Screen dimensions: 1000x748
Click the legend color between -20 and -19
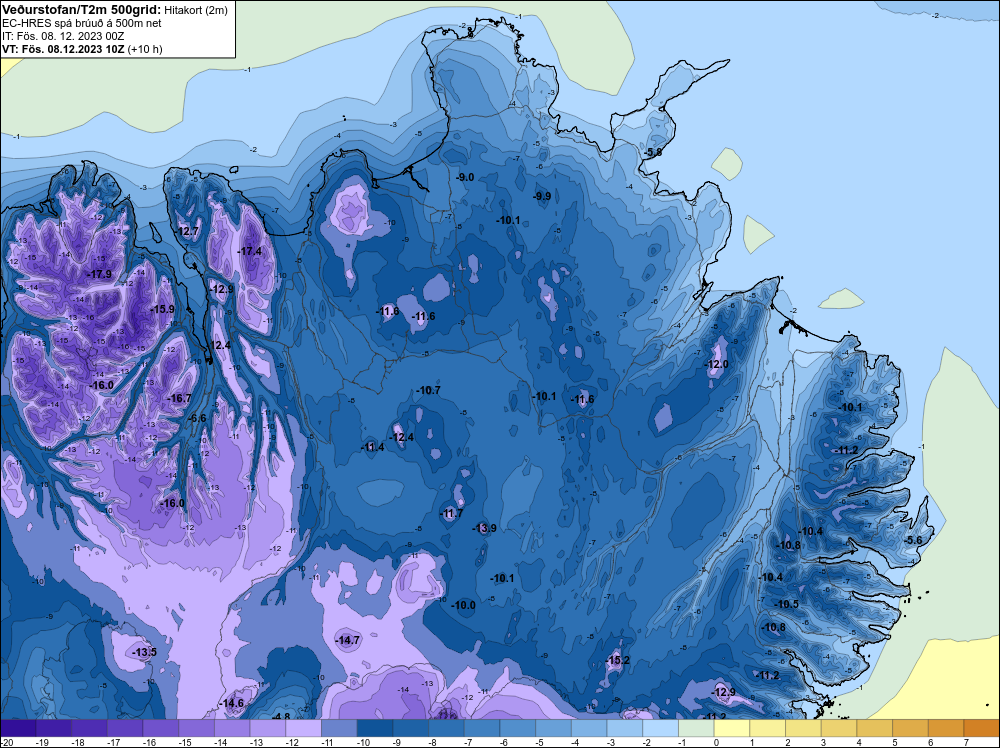(x=18, y=728)
